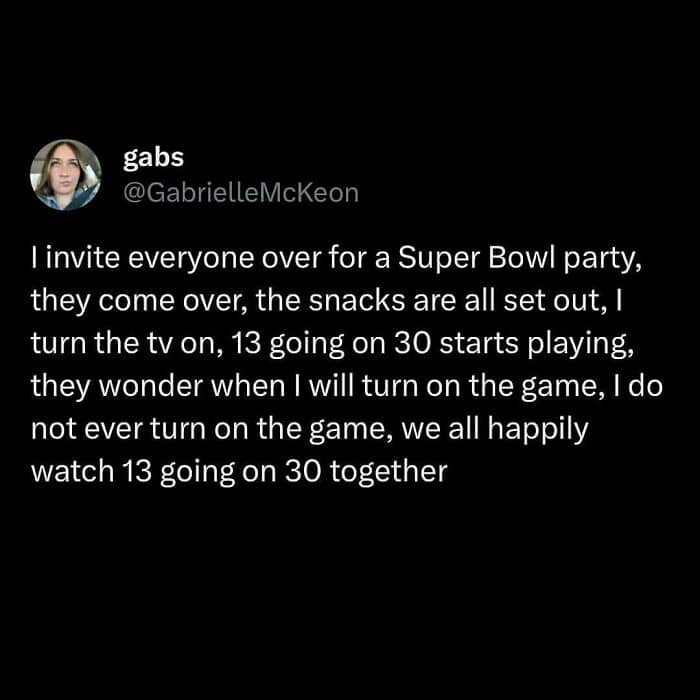The image size is (700, 700).
Task: Click the word snacks in the tweet
Action: pyautogui.click(x=357, y=301)
